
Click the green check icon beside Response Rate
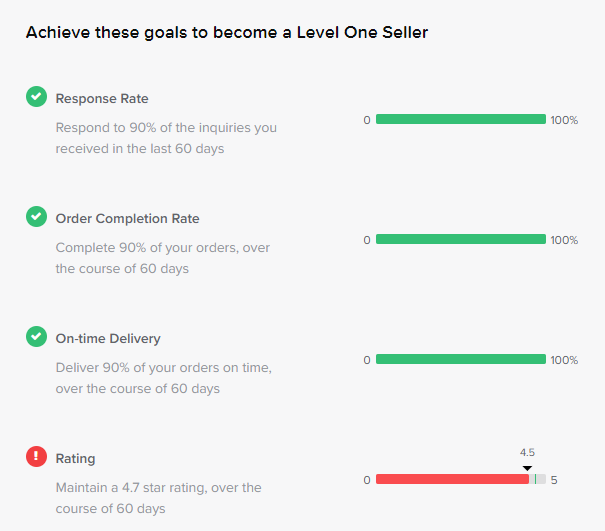click(36, 96)
